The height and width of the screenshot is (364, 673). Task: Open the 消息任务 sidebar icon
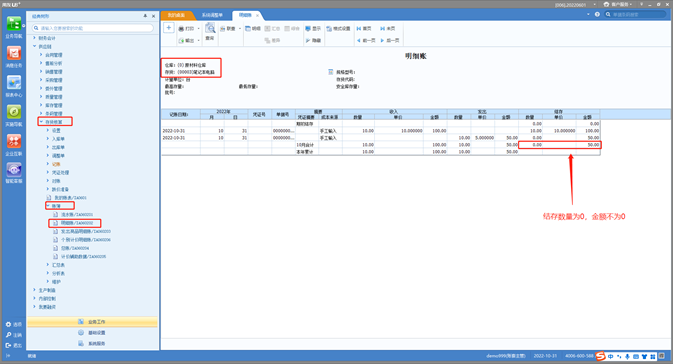[14, 53]
